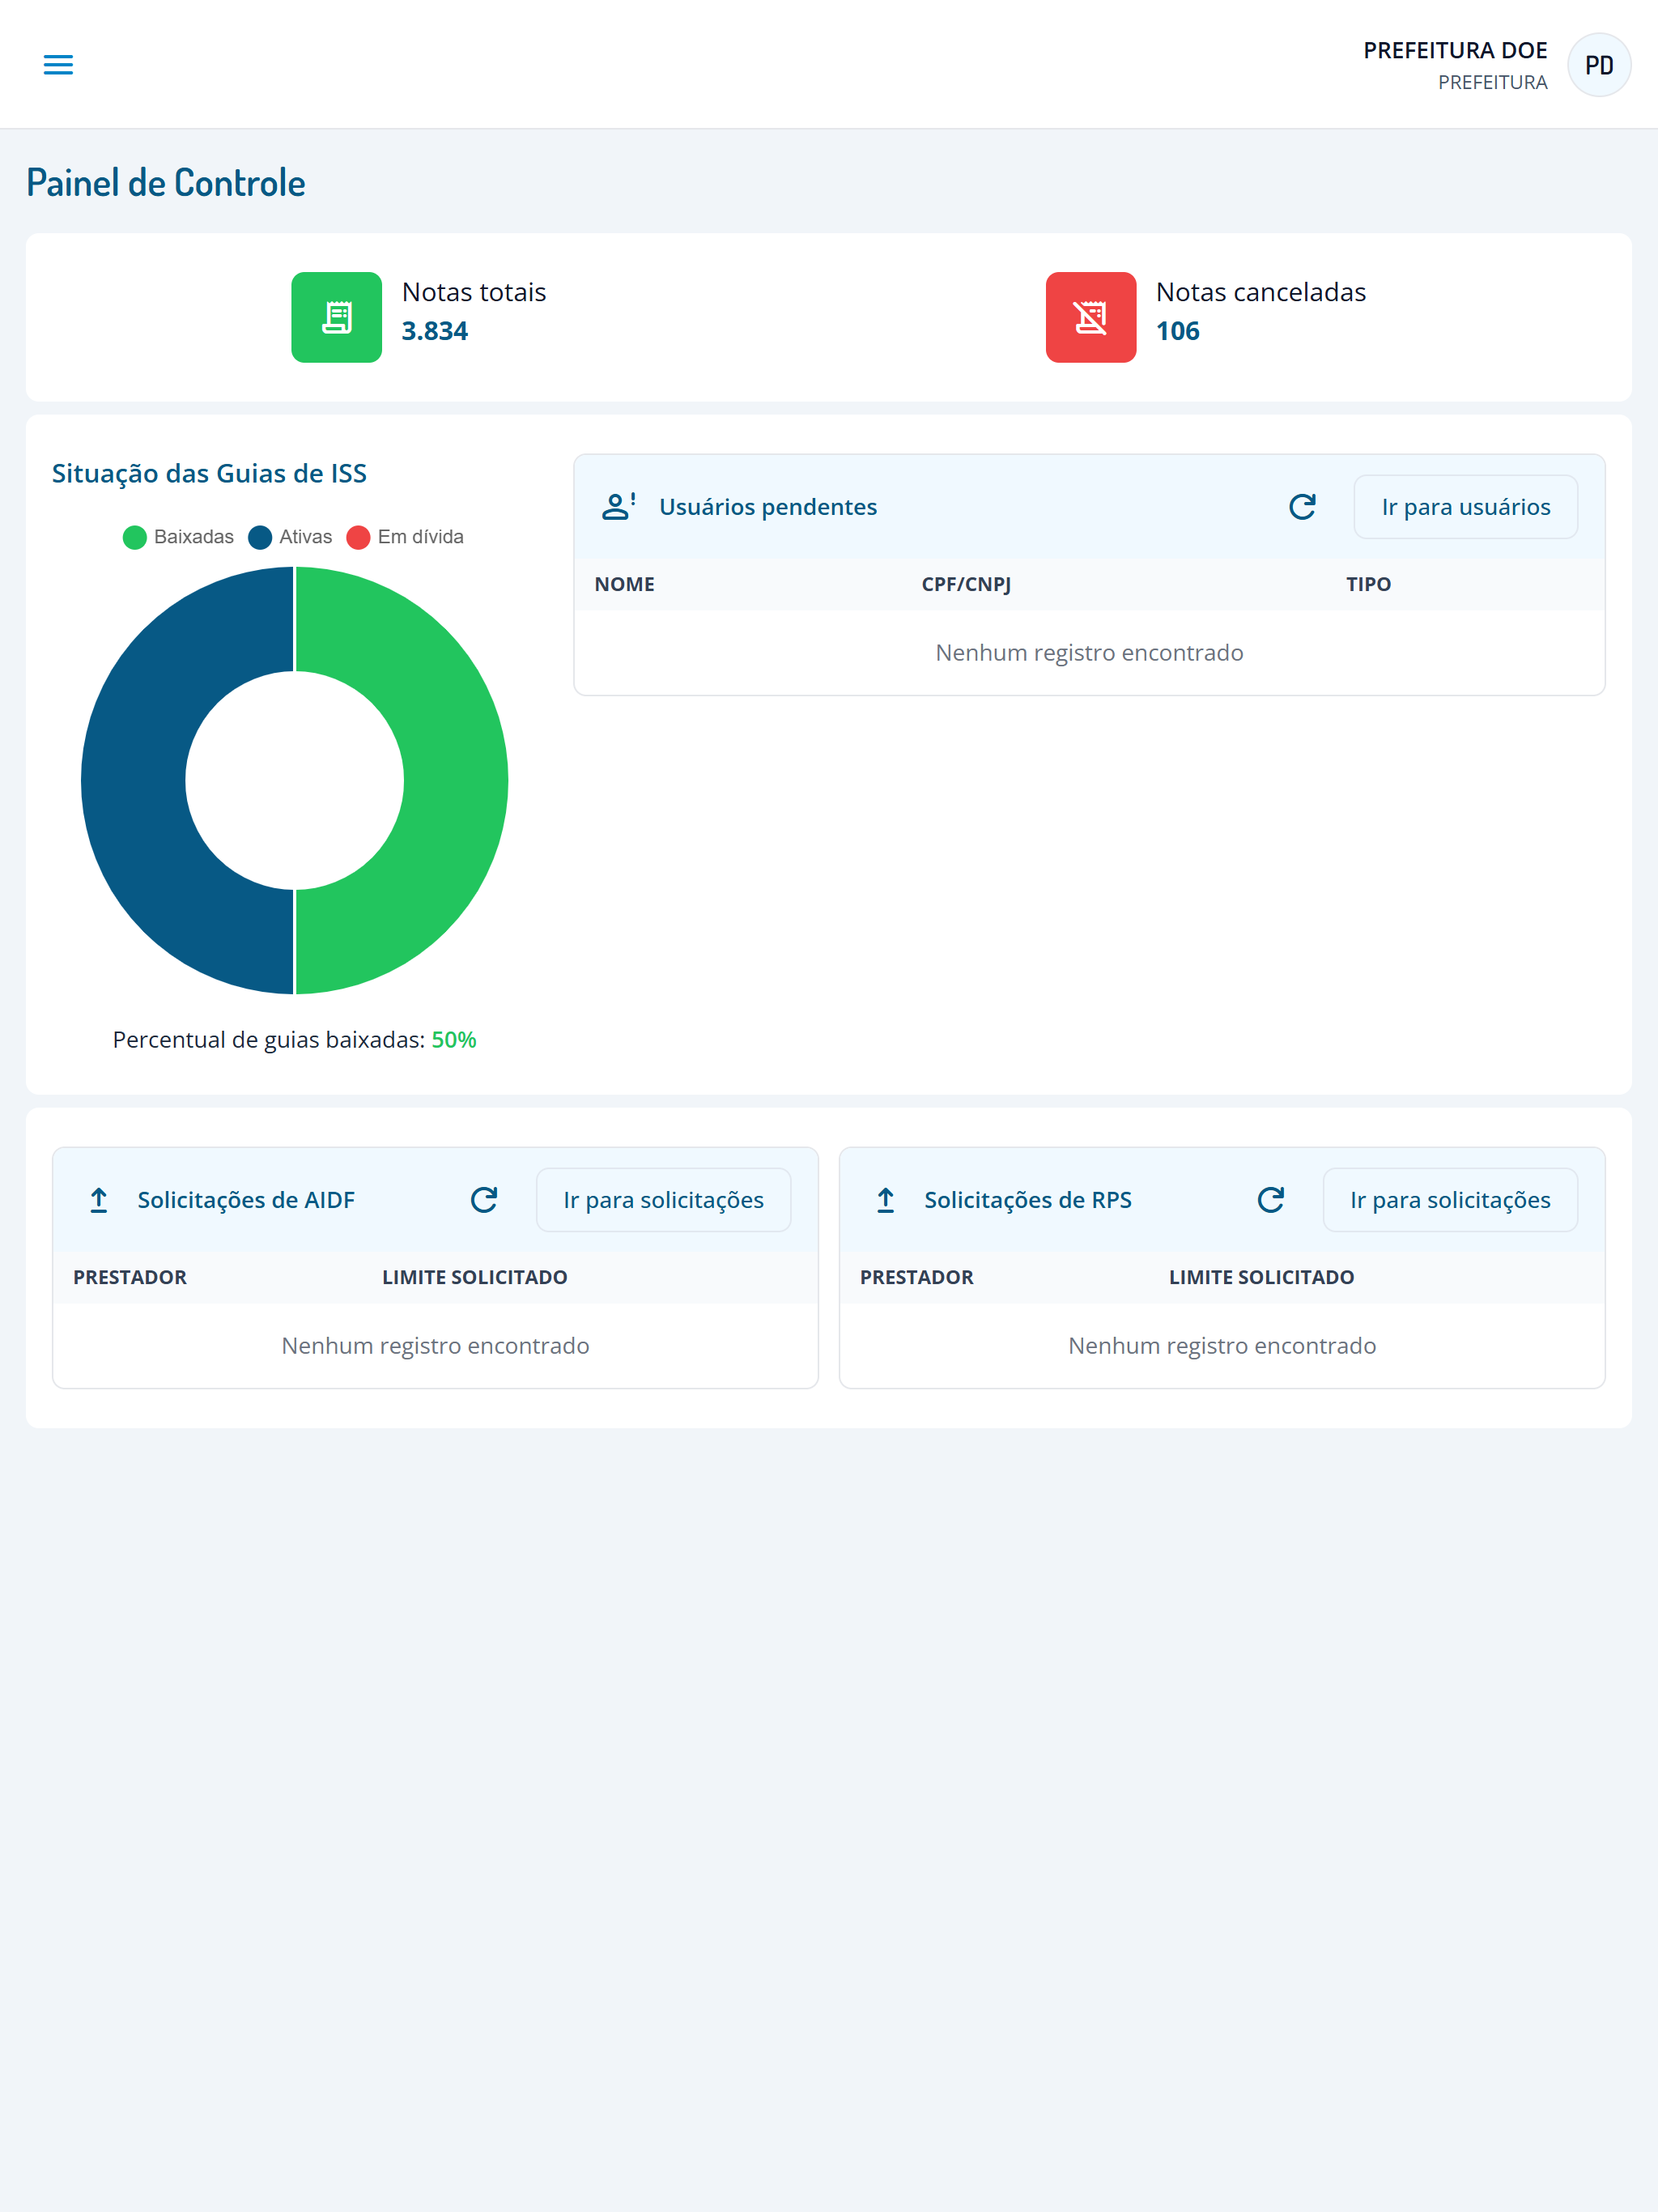Click the PD user avatar
Screen dimensions: 1658x2212
point(1598,65)
